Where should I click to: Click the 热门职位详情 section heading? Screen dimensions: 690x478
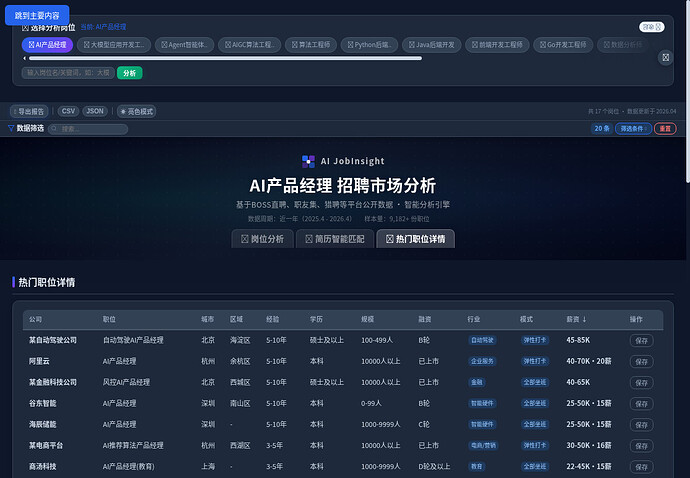47,282
